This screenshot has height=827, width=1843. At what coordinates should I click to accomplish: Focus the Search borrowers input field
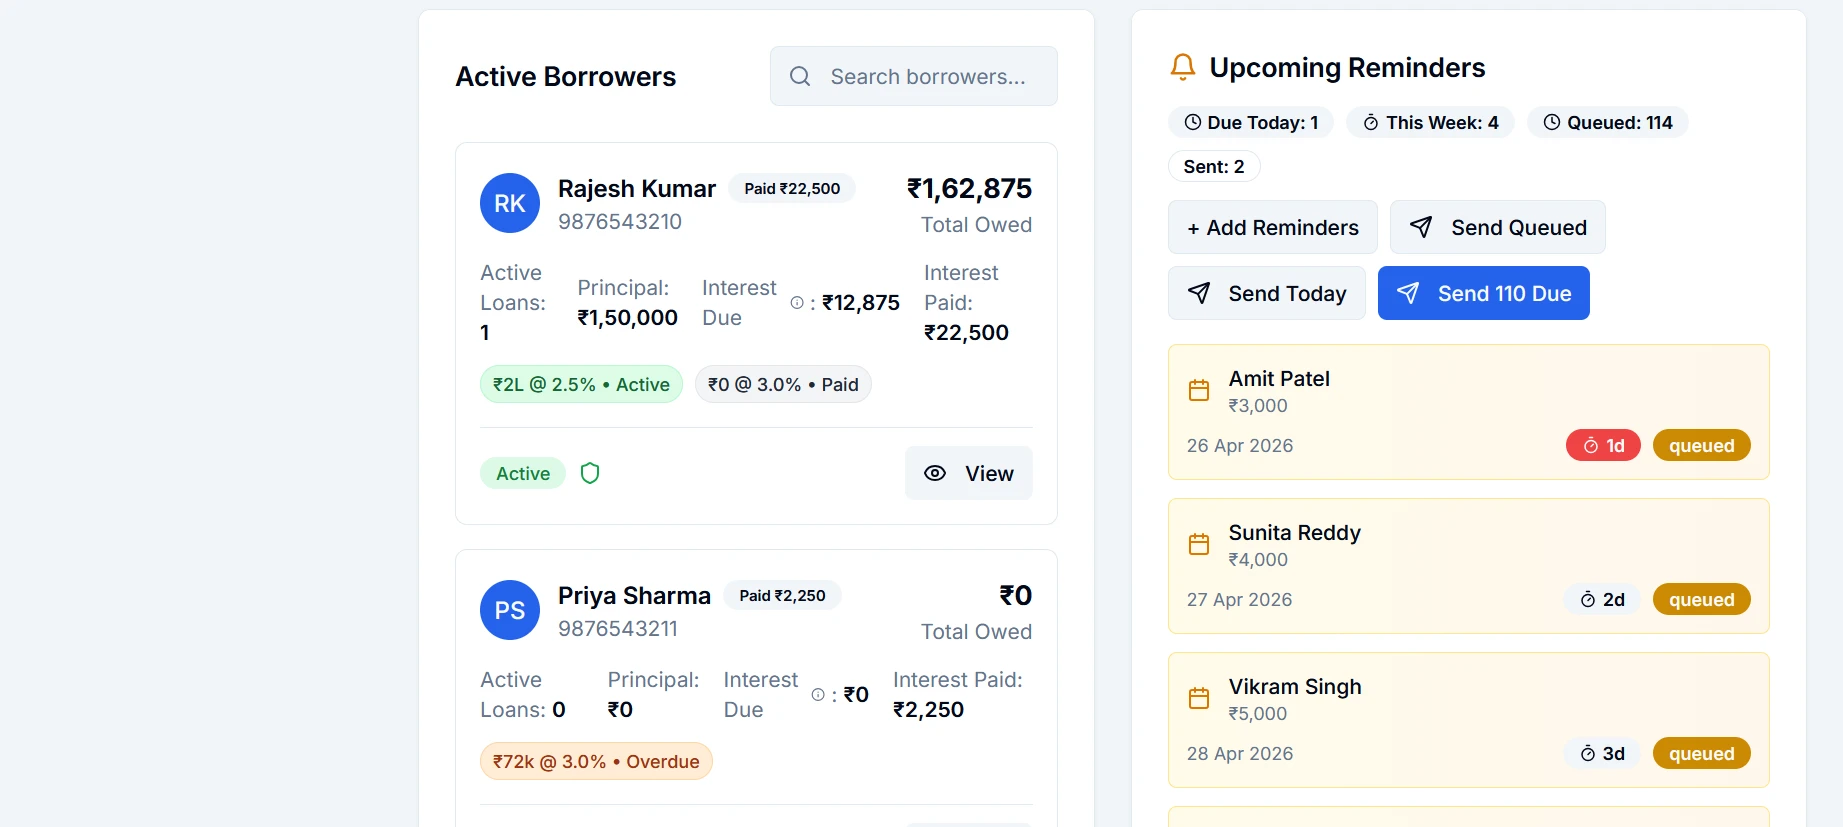914,76
